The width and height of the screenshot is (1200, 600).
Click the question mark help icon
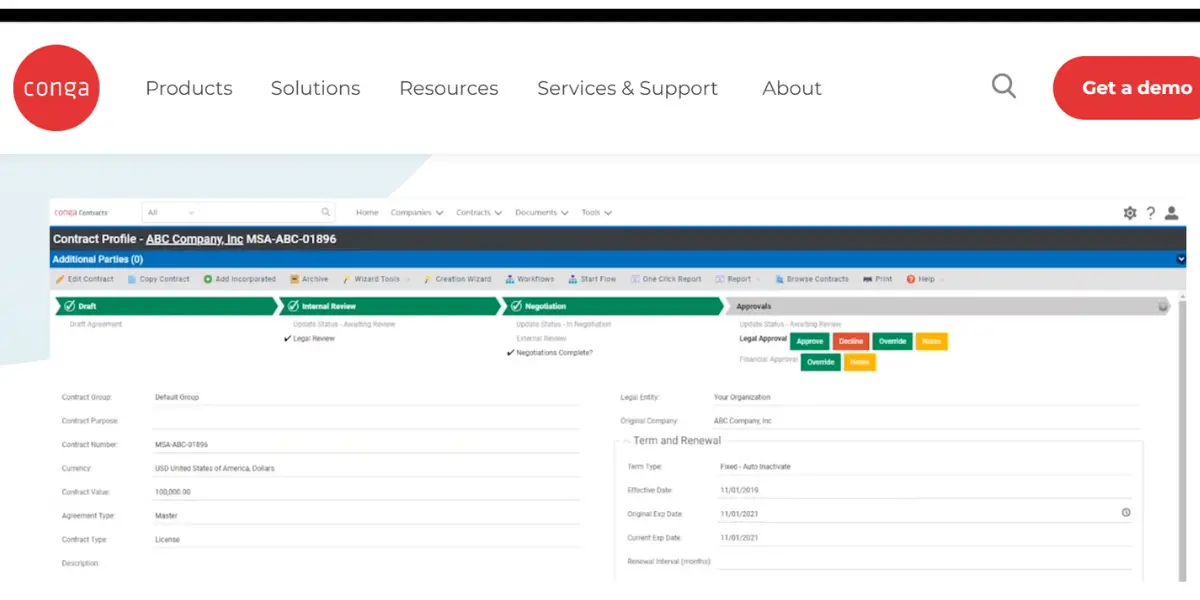1151,213
